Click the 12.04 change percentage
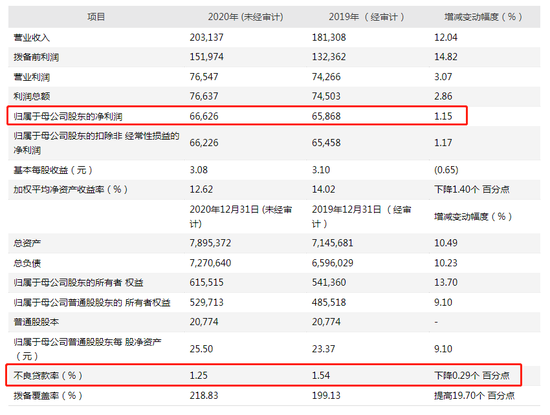 click(446, 37)
